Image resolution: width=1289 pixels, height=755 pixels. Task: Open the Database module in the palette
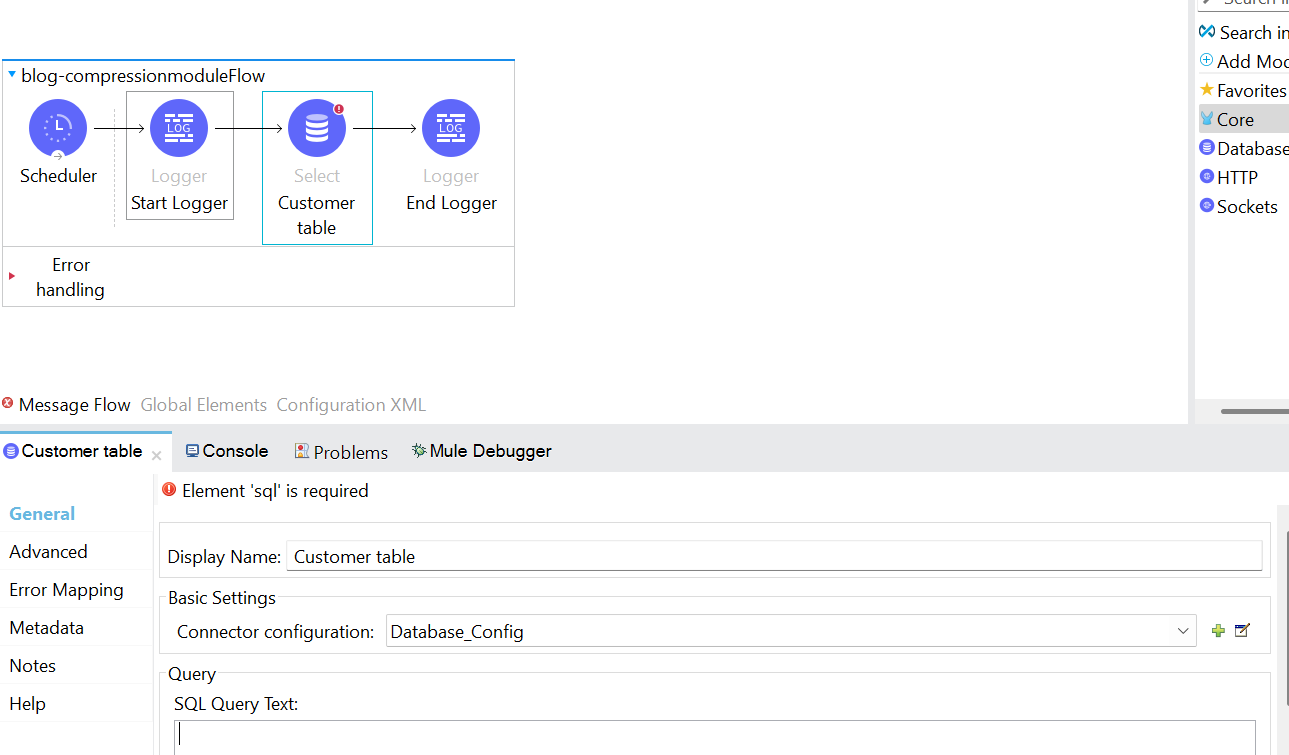pyautogui.click(x=1248, y=147)
